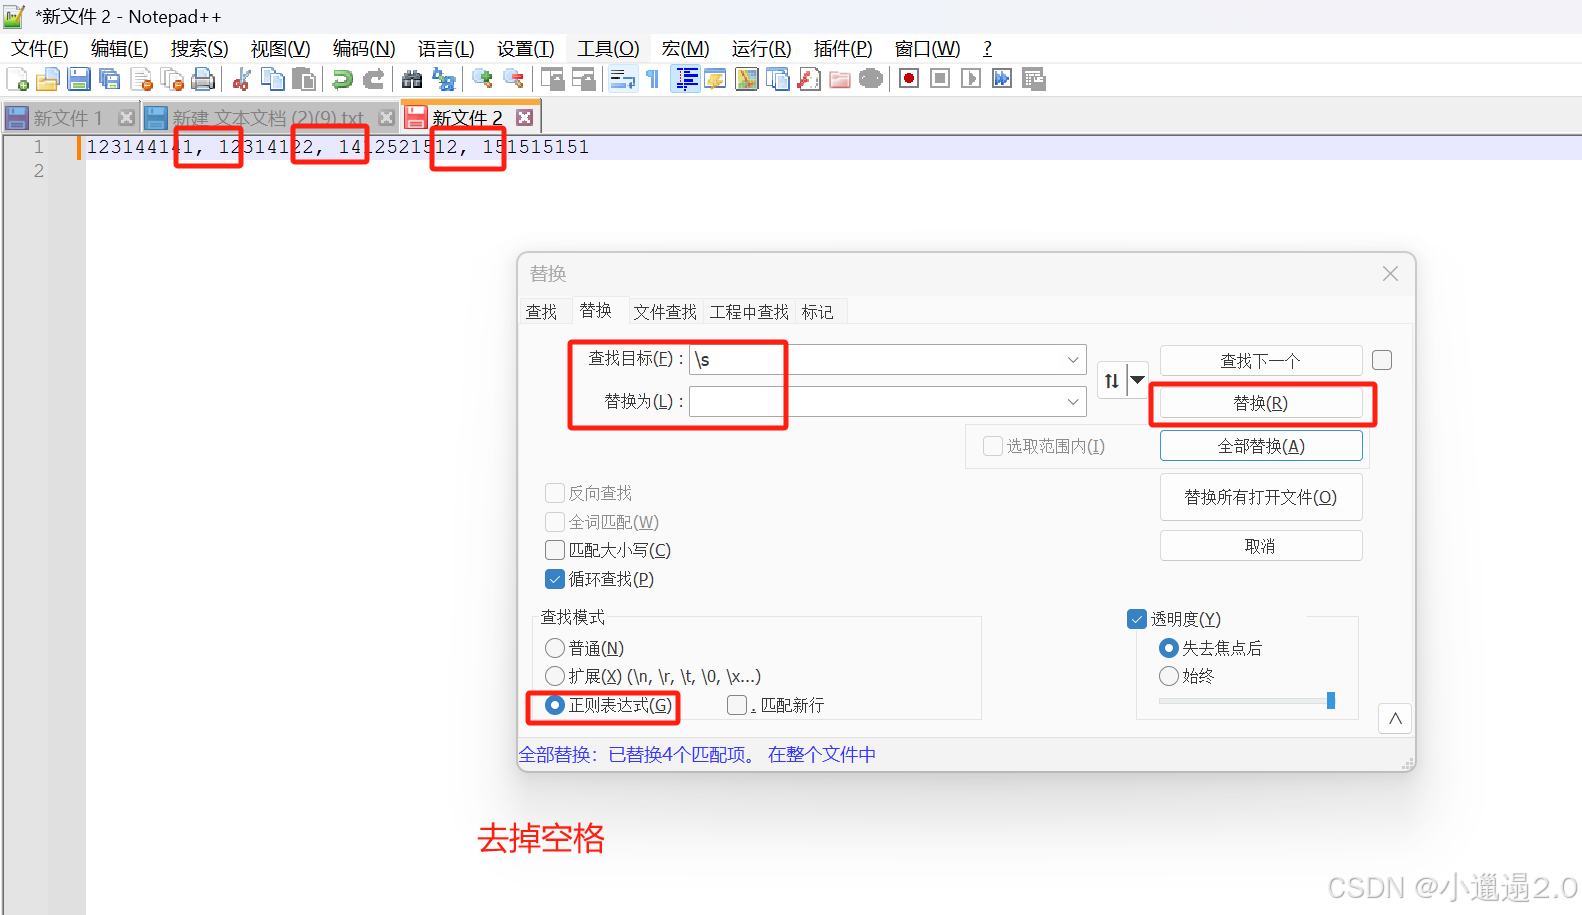Switch to the 工程中查找 dialog tab

pyautogui.click(x=749, y=312)
